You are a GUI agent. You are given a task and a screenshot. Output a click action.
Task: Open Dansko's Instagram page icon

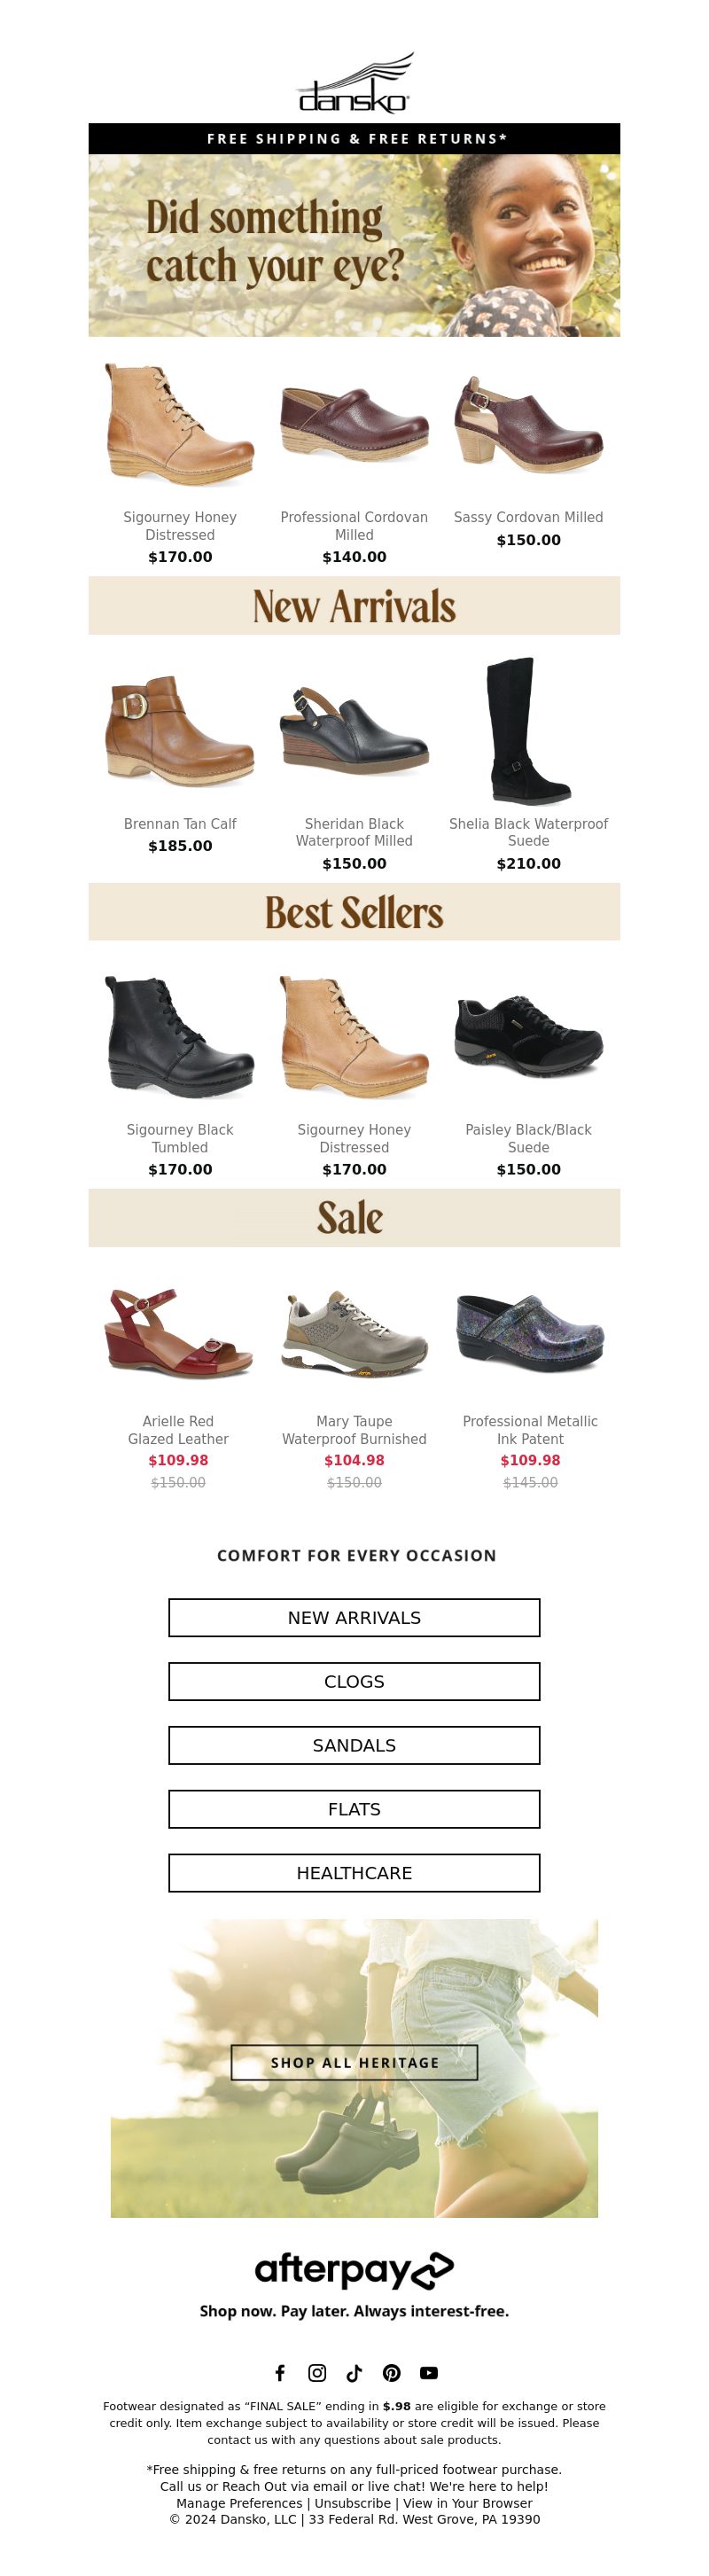pos(317,2372)
